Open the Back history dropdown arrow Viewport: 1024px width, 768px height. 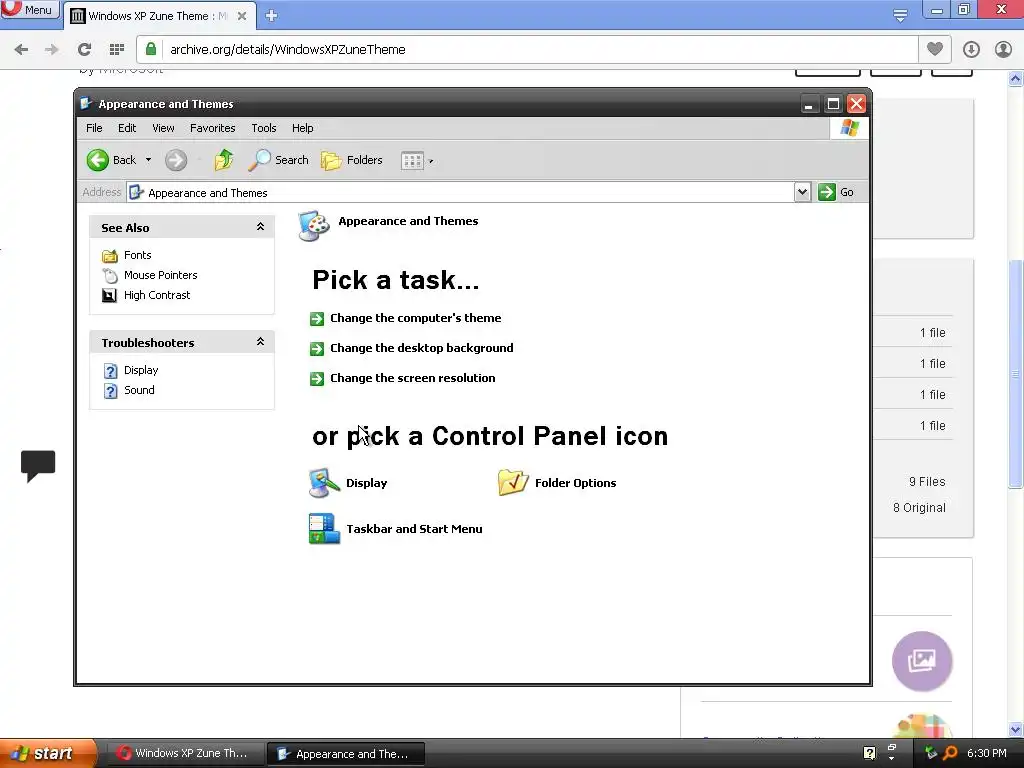148,160
